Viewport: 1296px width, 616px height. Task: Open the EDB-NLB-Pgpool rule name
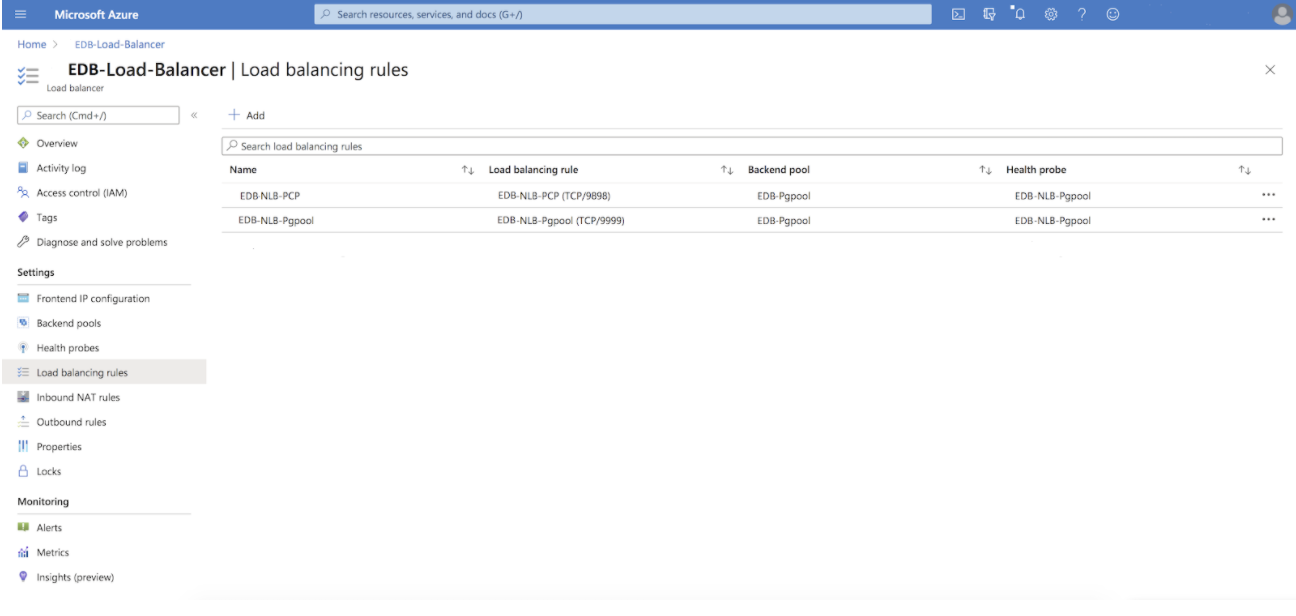coord(276,220)
